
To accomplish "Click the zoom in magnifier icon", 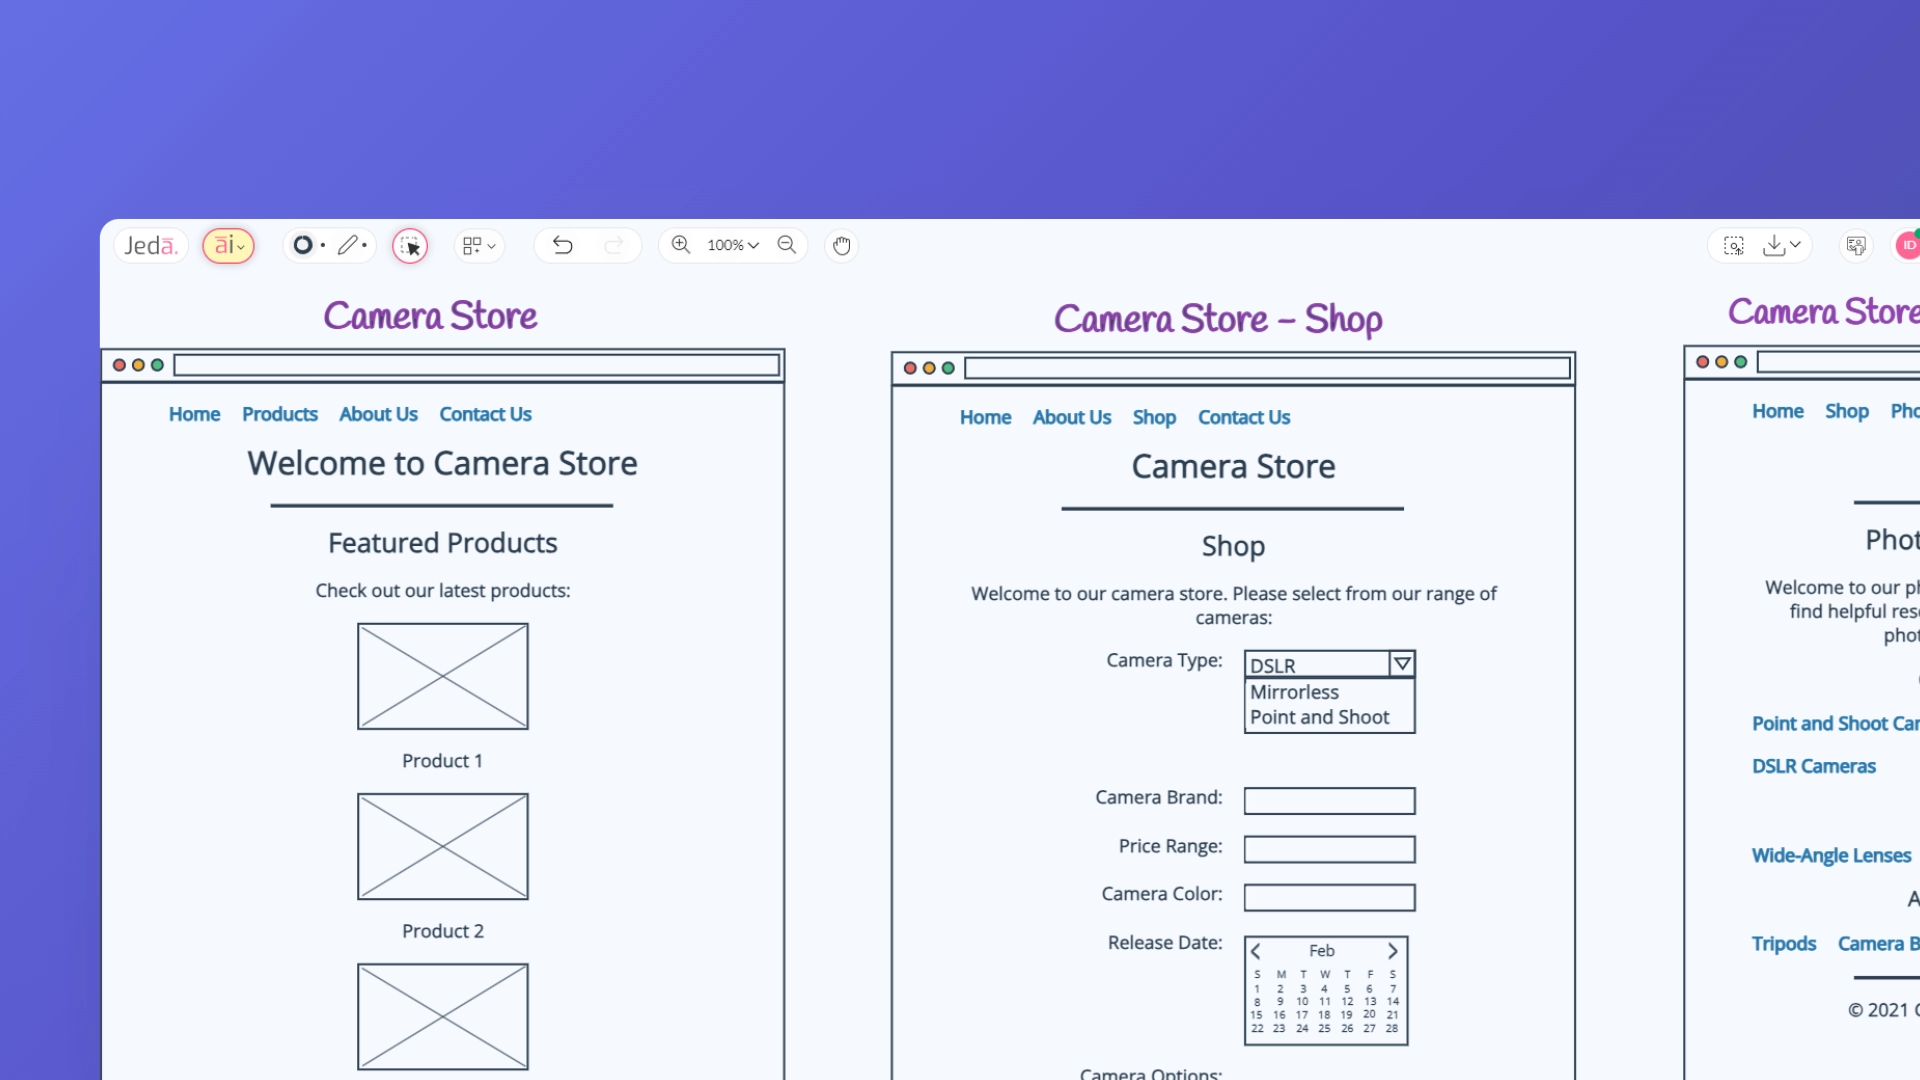I will (x=681, y=245).
